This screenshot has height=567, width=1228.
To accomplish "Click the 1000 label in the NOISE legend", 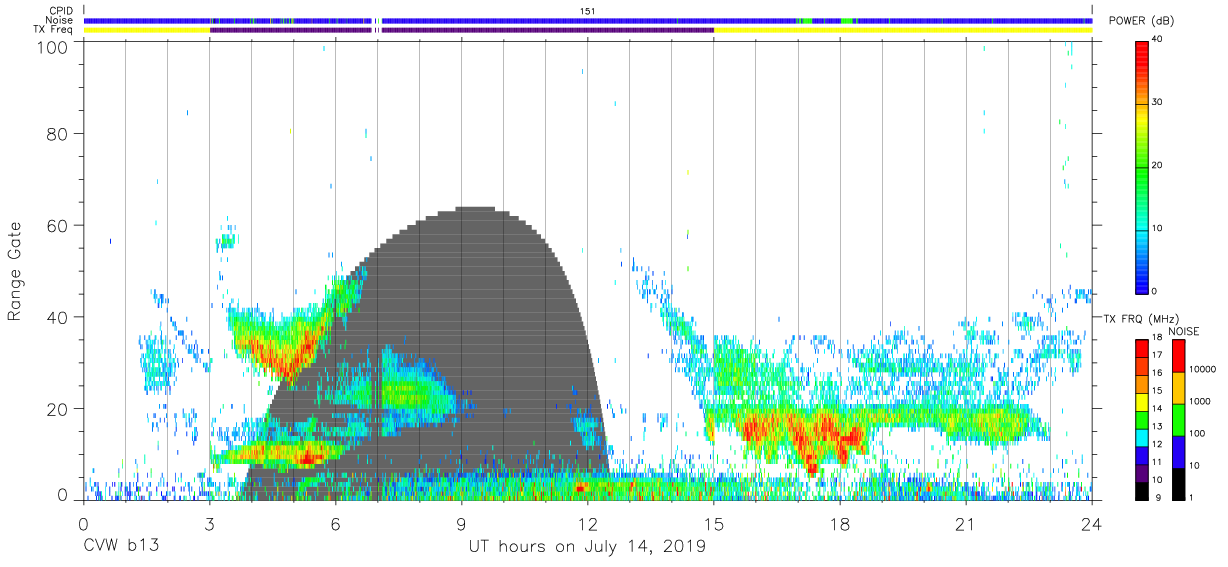I will tap(1201, 401).
